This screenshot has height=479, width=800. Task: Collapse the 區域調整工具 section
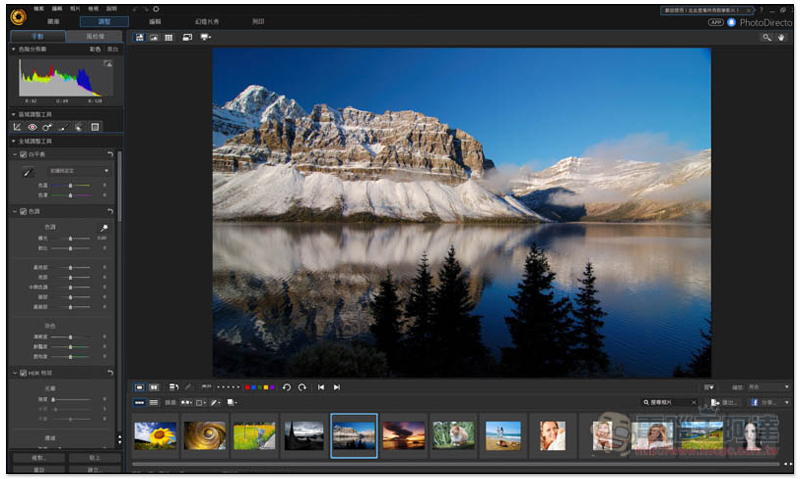[x=14, y=114]
